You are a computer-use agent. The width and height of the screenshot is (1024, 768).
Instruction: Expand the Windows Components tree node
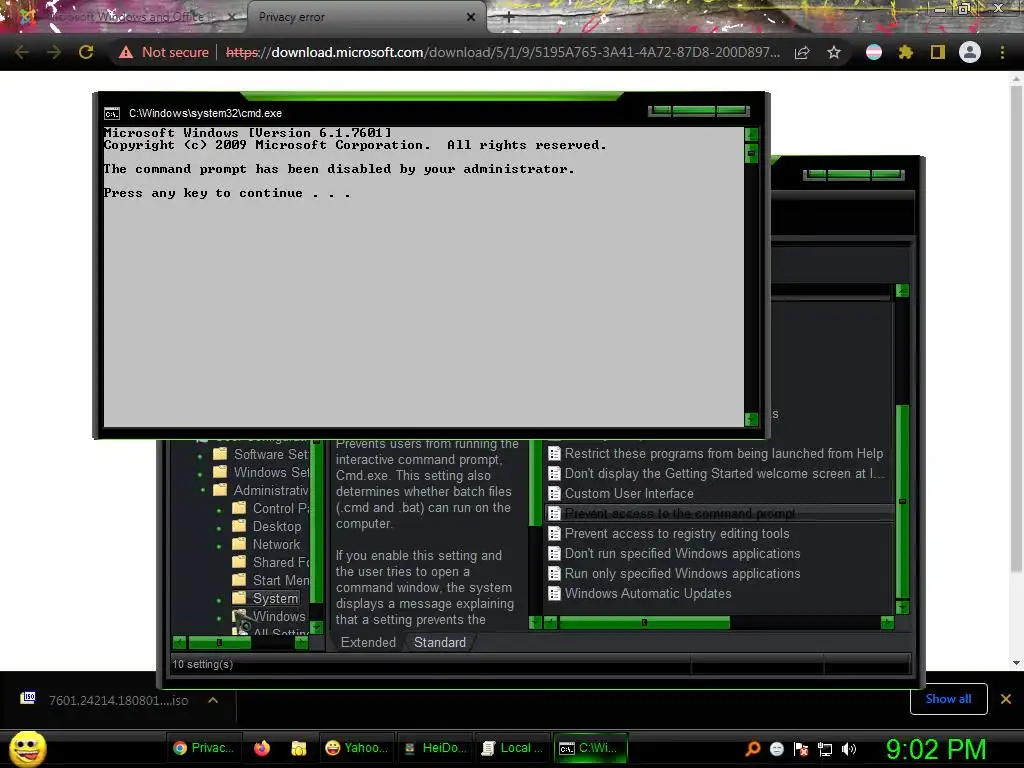pos(219,617)
